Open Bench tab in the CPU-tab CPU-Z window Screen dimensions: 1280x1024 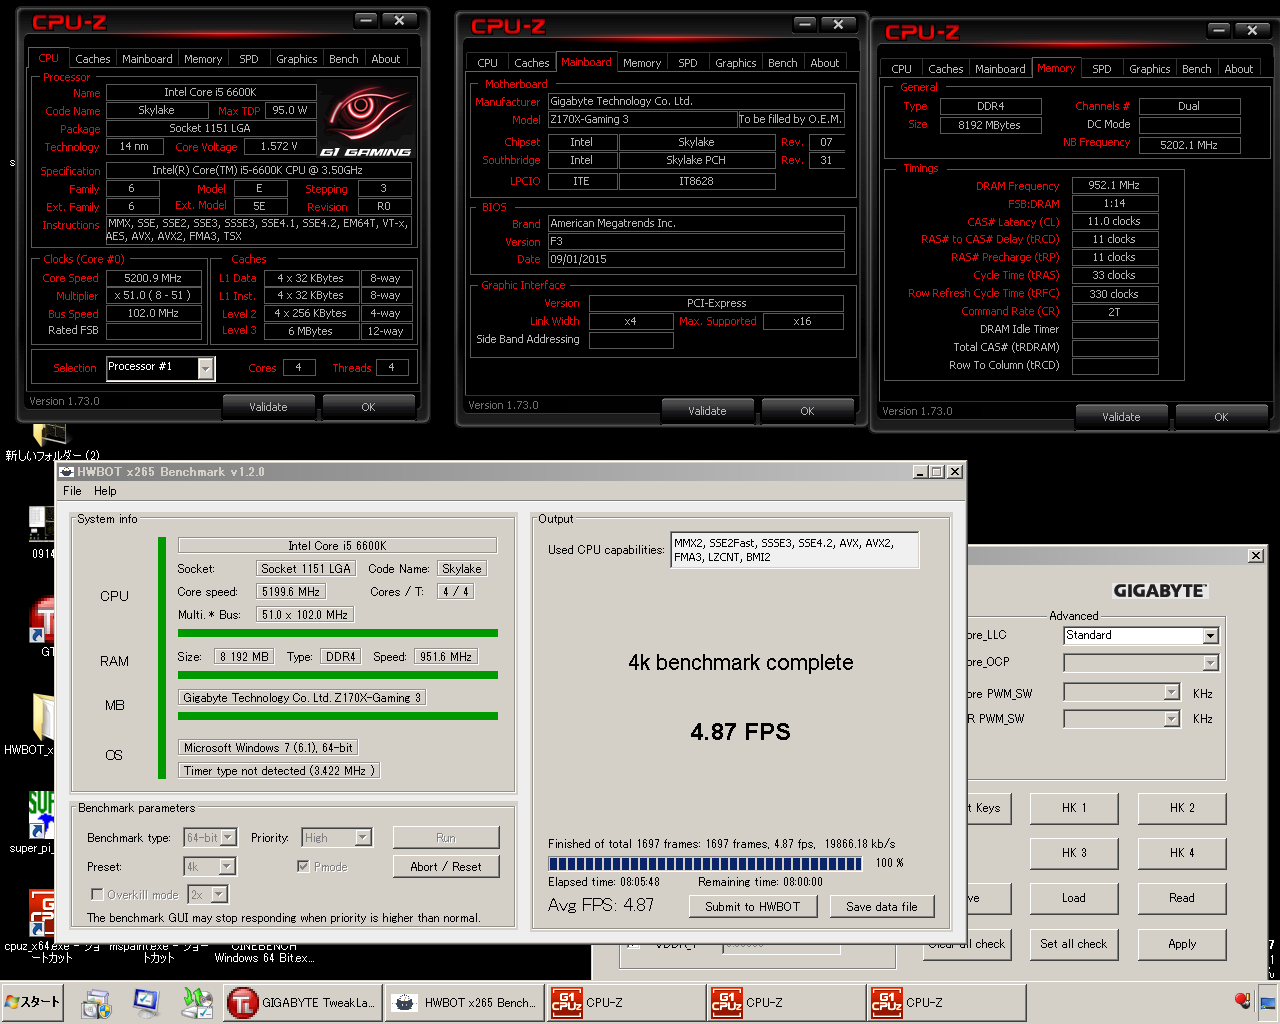coord(344,59)
